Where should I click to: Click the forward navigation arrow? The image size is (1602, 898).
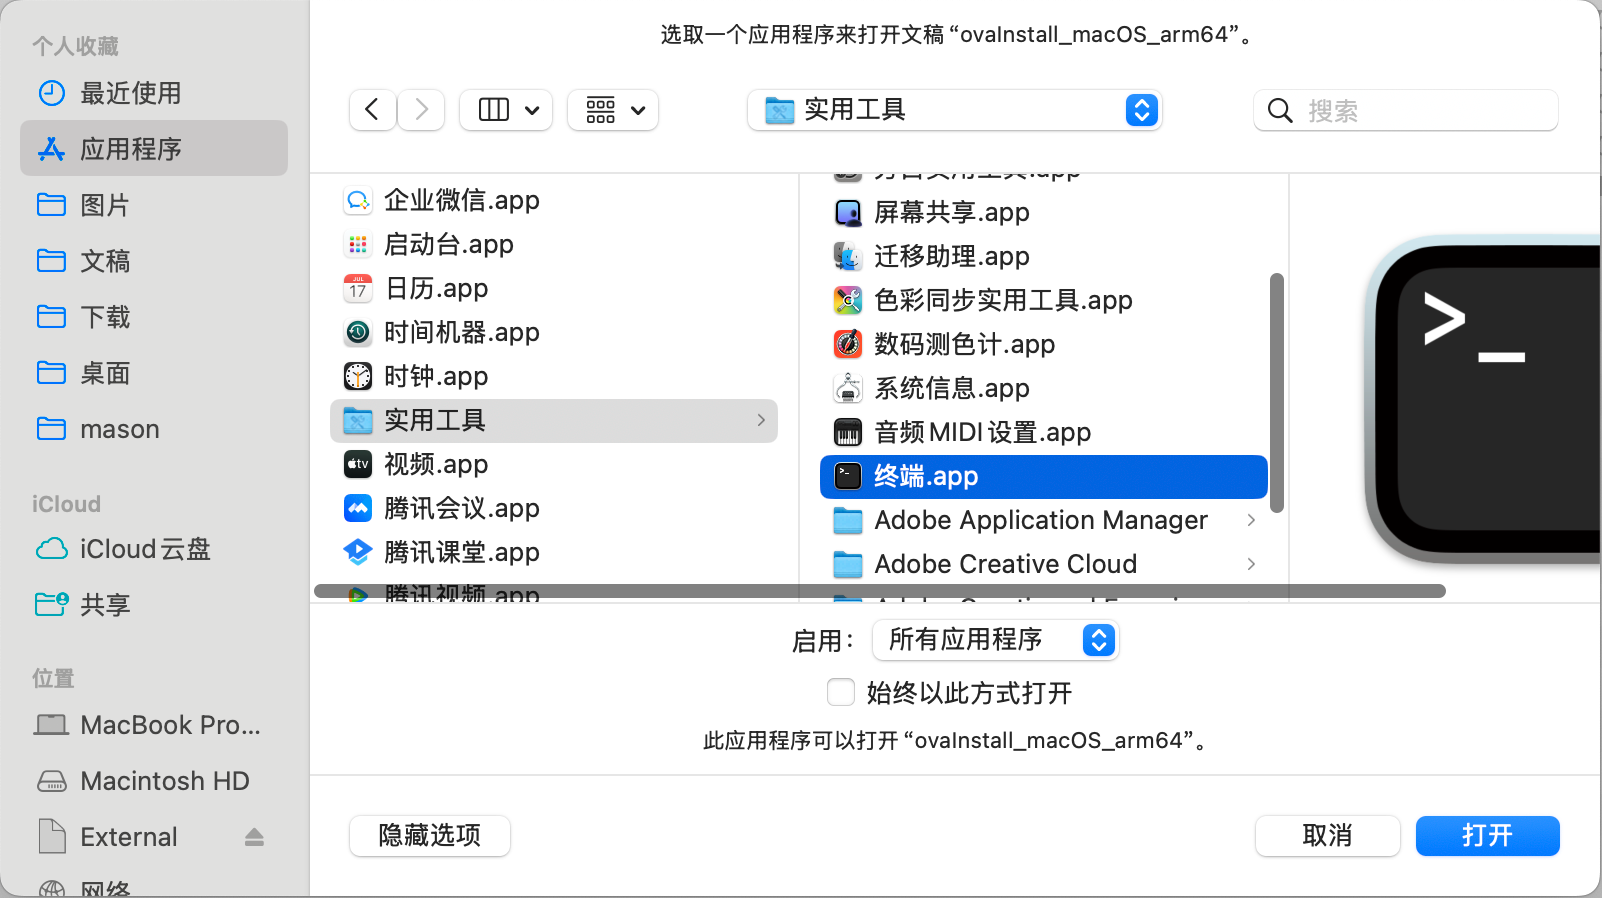(x=421, y=110)
